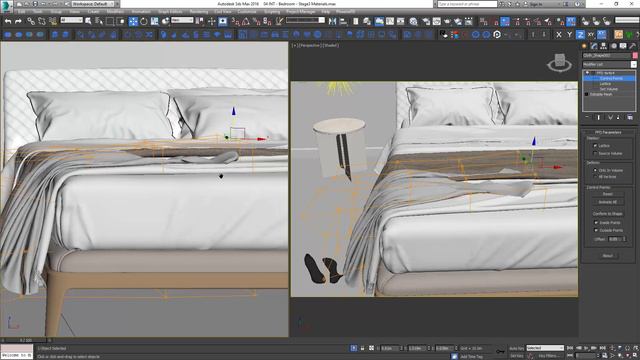
Task: Toggle the Inside Points checkbox
Action: tap(596, 223)
